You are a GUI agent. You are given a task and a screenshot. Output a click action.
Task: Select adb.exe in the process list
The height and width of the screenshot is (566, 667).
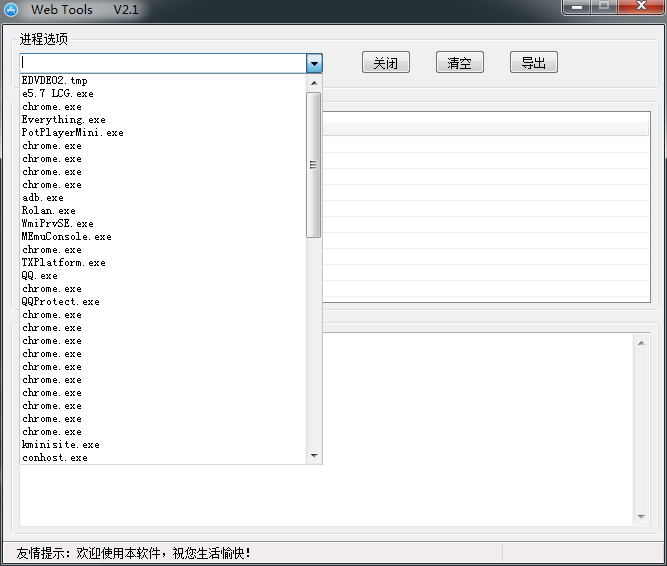(x=163, y=198)
